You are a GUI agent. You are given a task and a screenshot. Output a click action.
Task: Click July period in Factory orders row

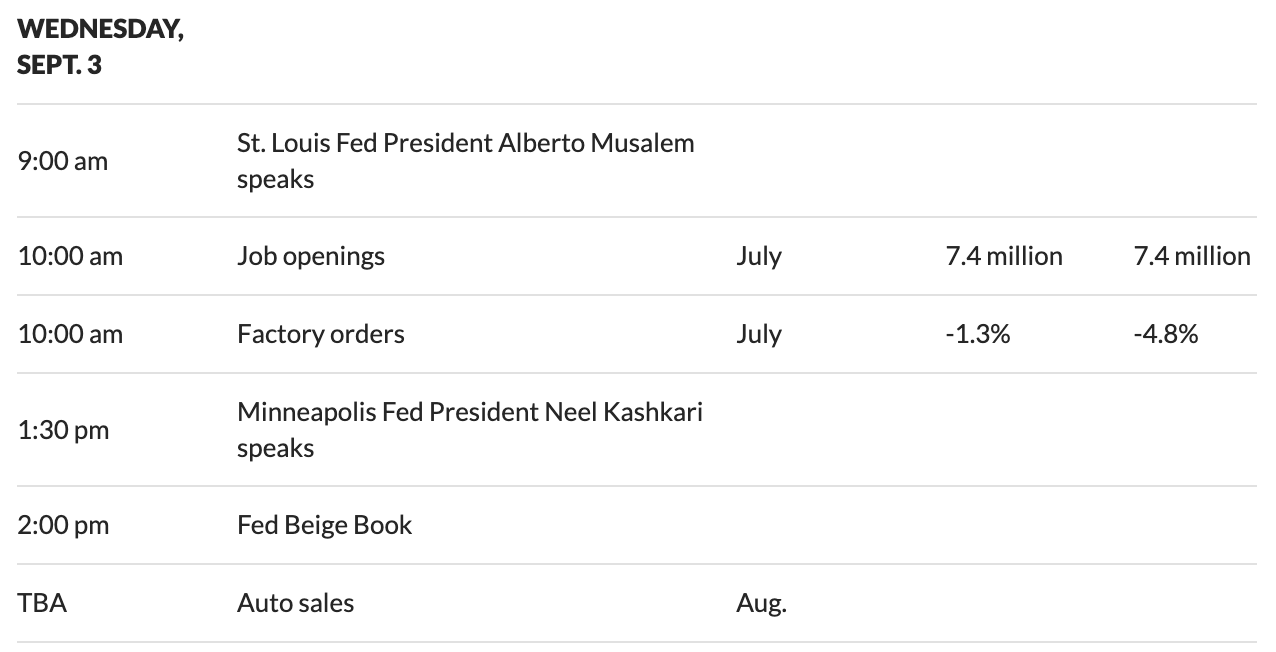click(759, 334)
